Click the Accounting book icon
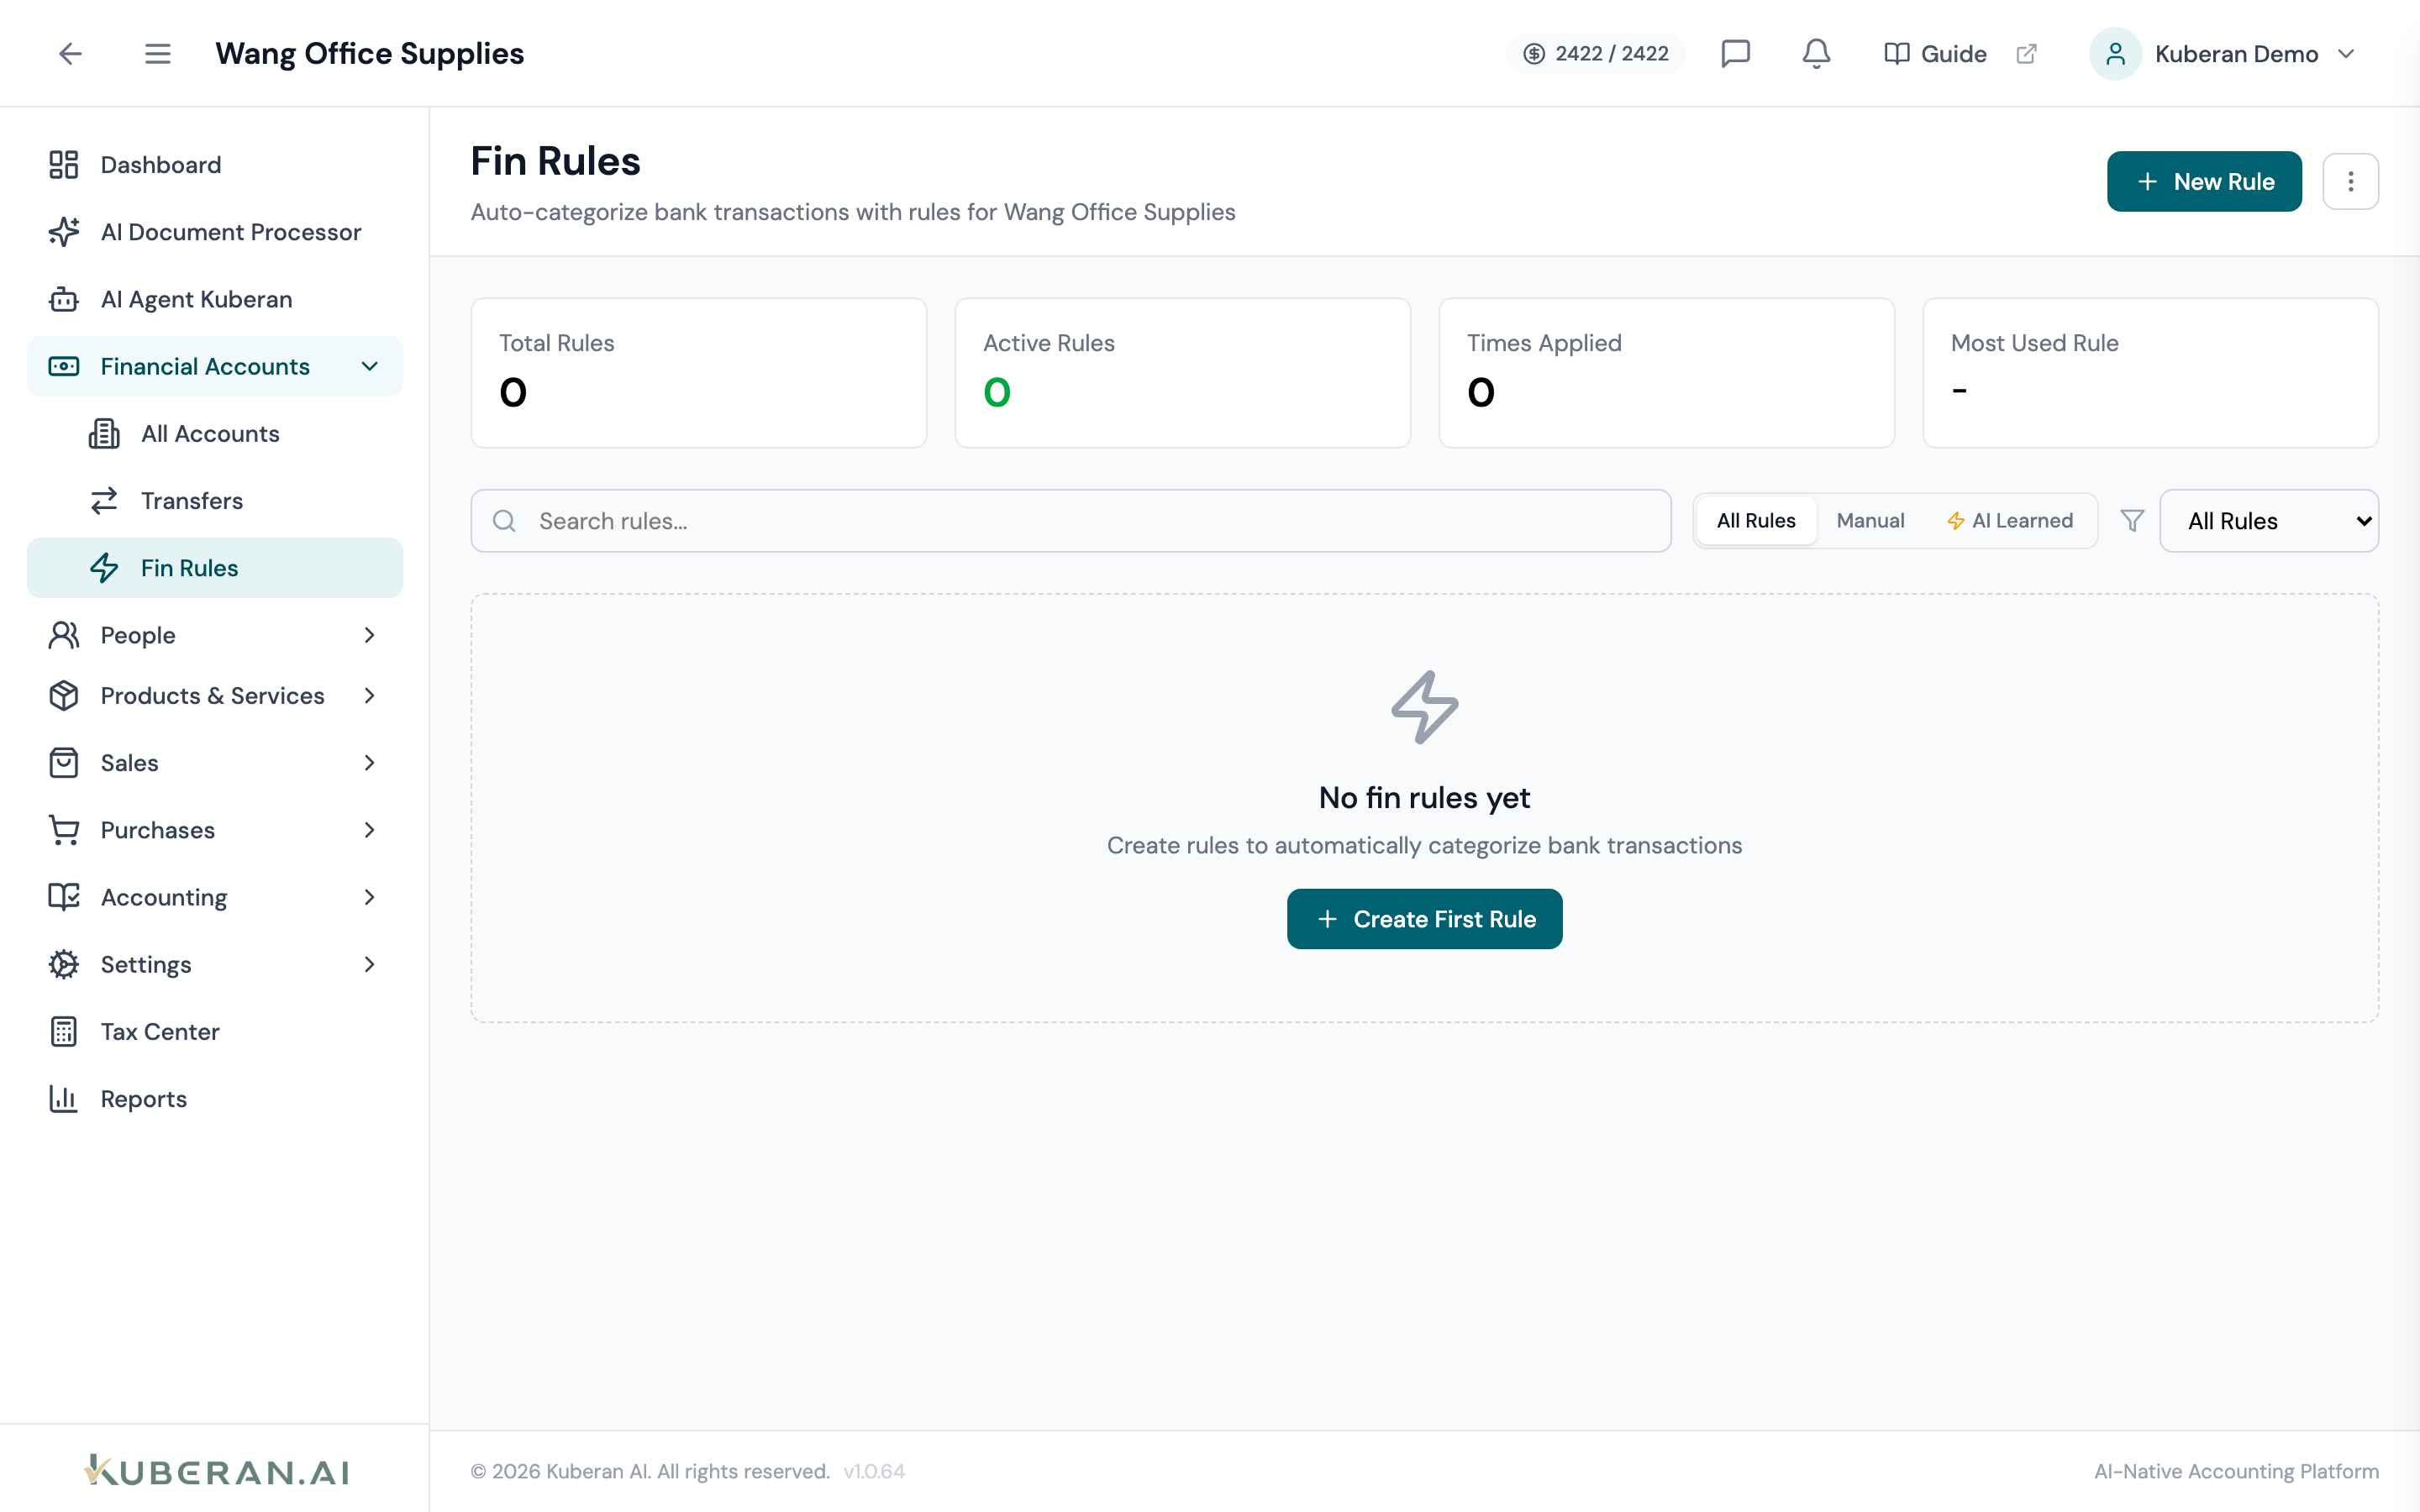Viewport: 2420px width, 1512px height. point(63,897)
